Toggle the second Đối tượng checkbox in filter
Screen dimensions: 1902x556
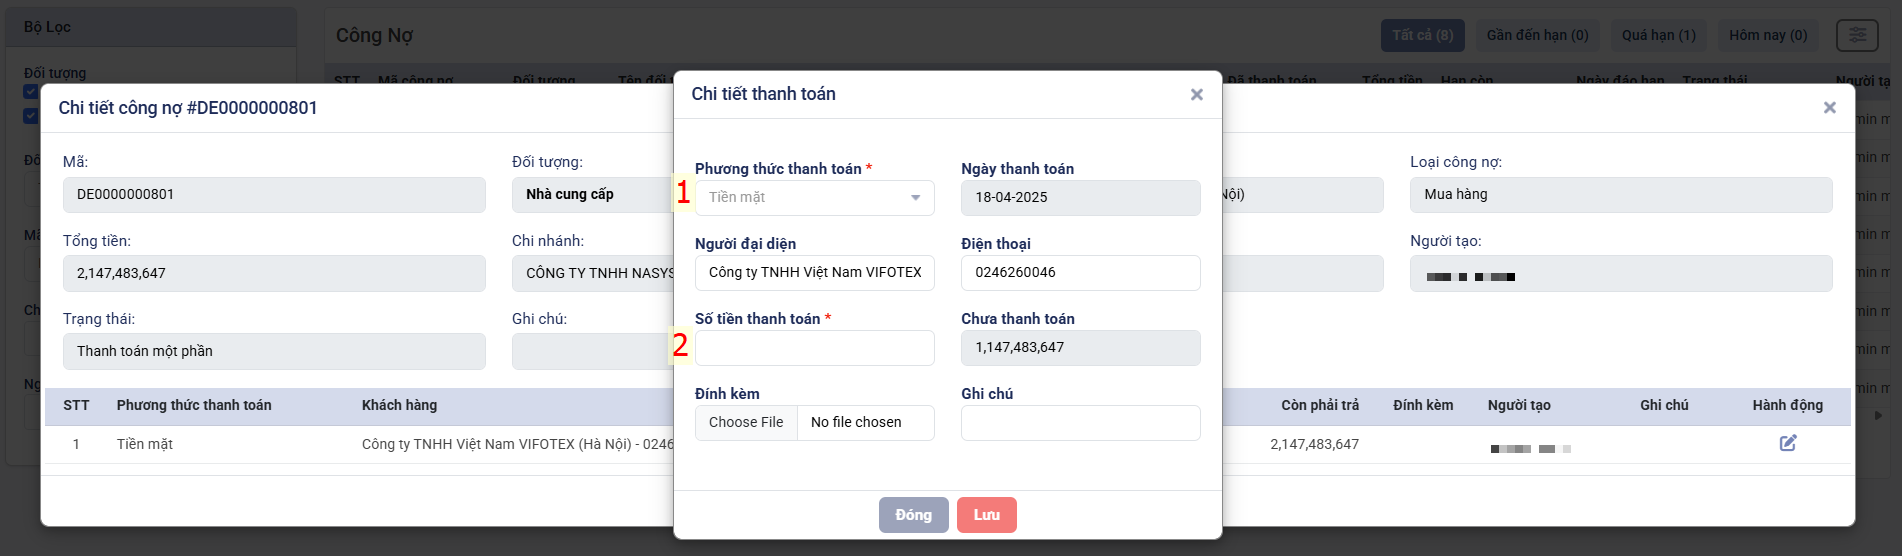(x=30, y=116)
